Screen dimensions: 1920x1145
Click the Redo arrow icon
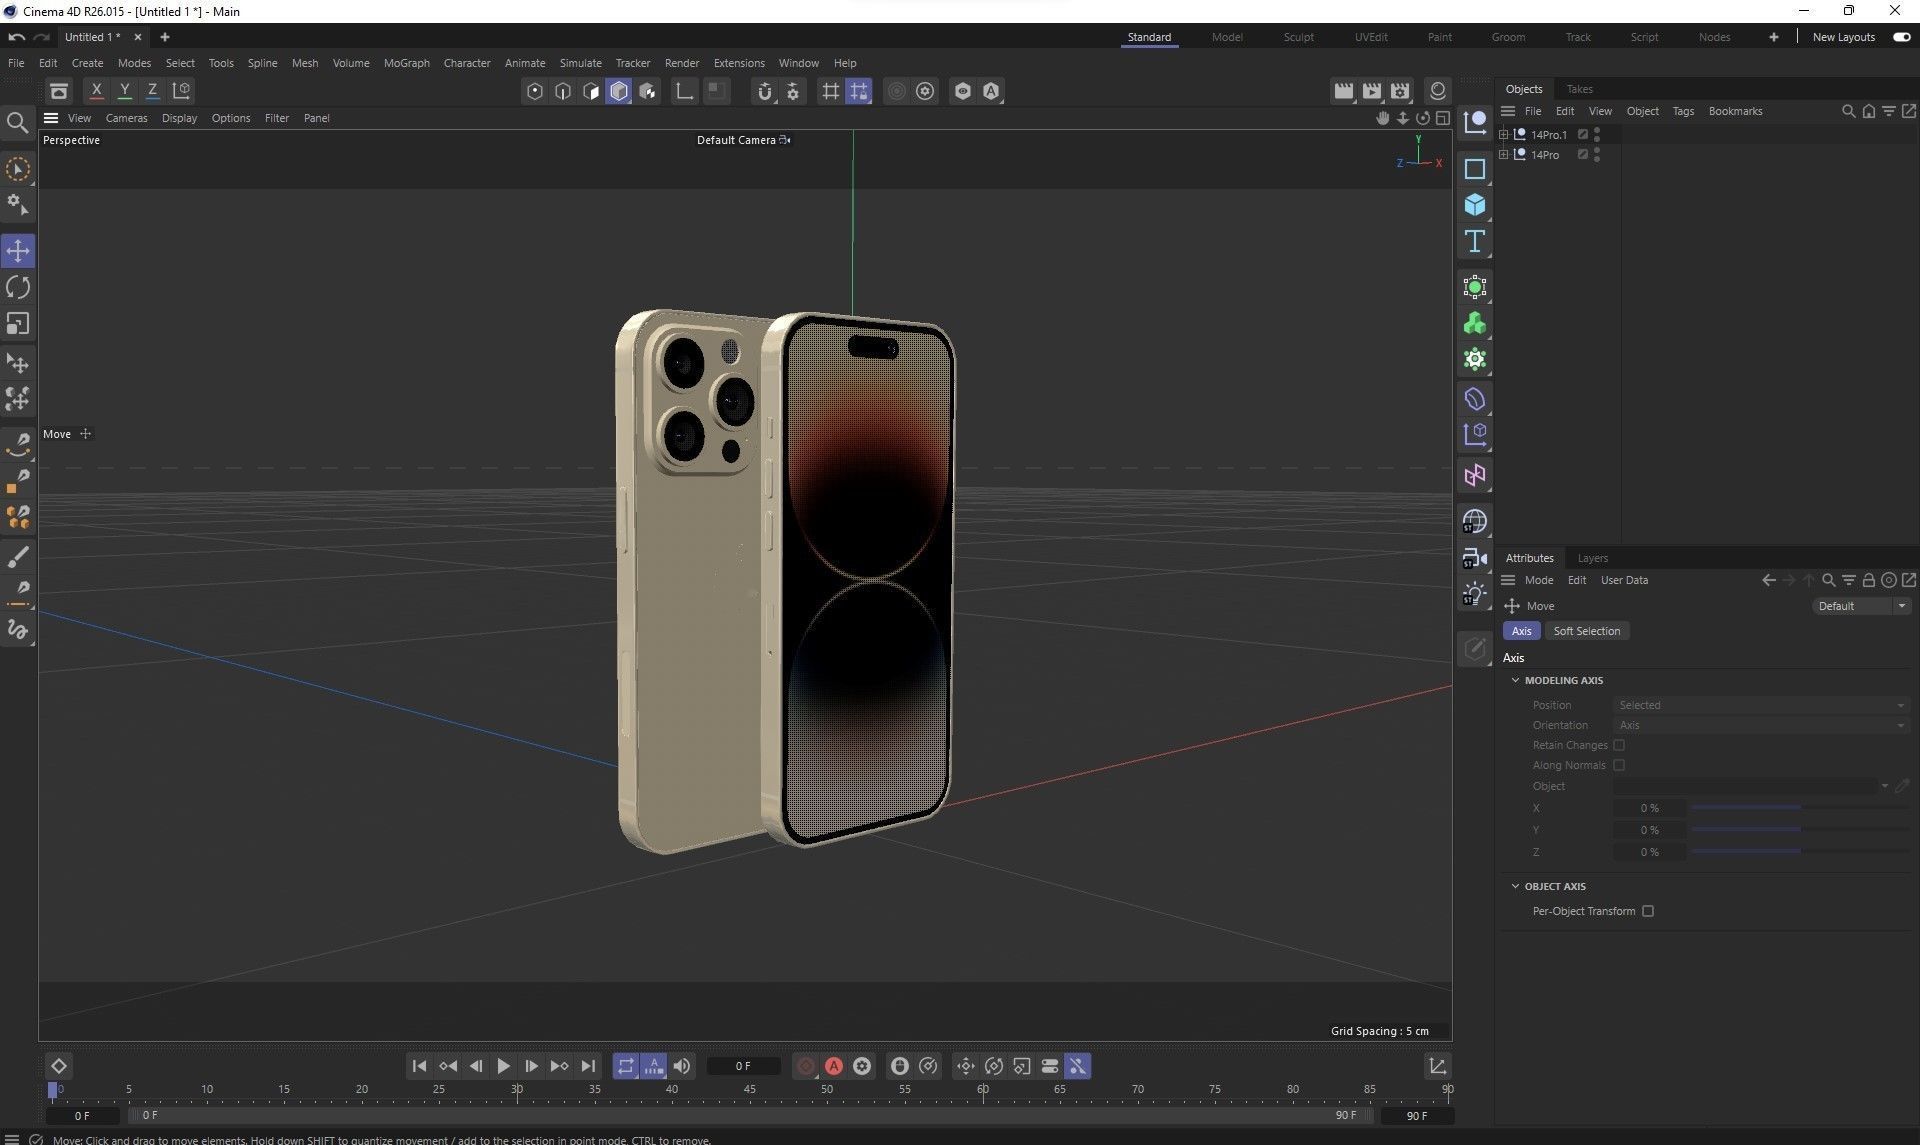click(x=42, y=37)
